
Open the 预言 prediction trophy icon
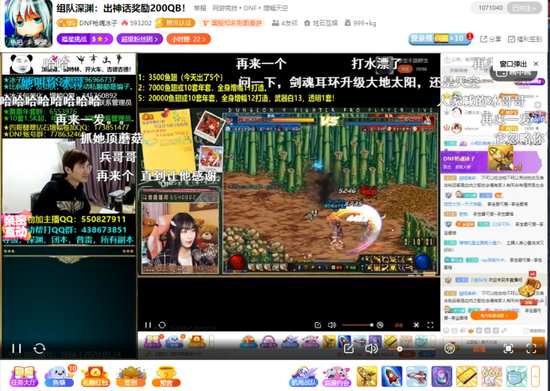click(166, 376)
